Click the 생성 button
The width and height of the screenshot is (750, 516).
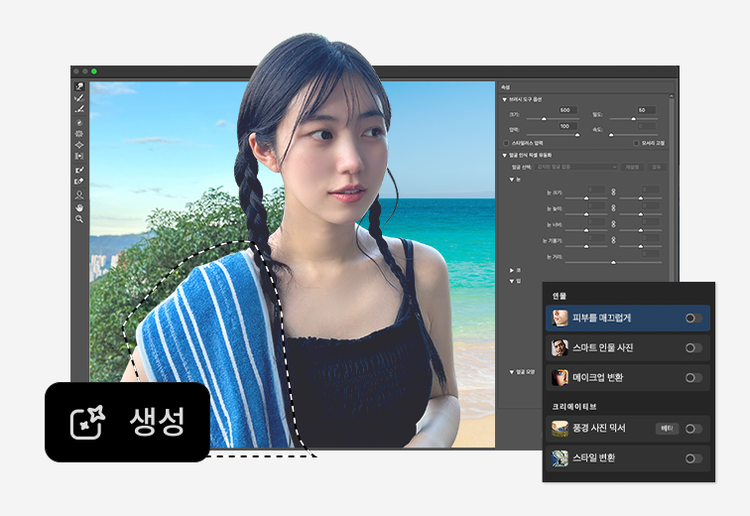coord(127,422)
